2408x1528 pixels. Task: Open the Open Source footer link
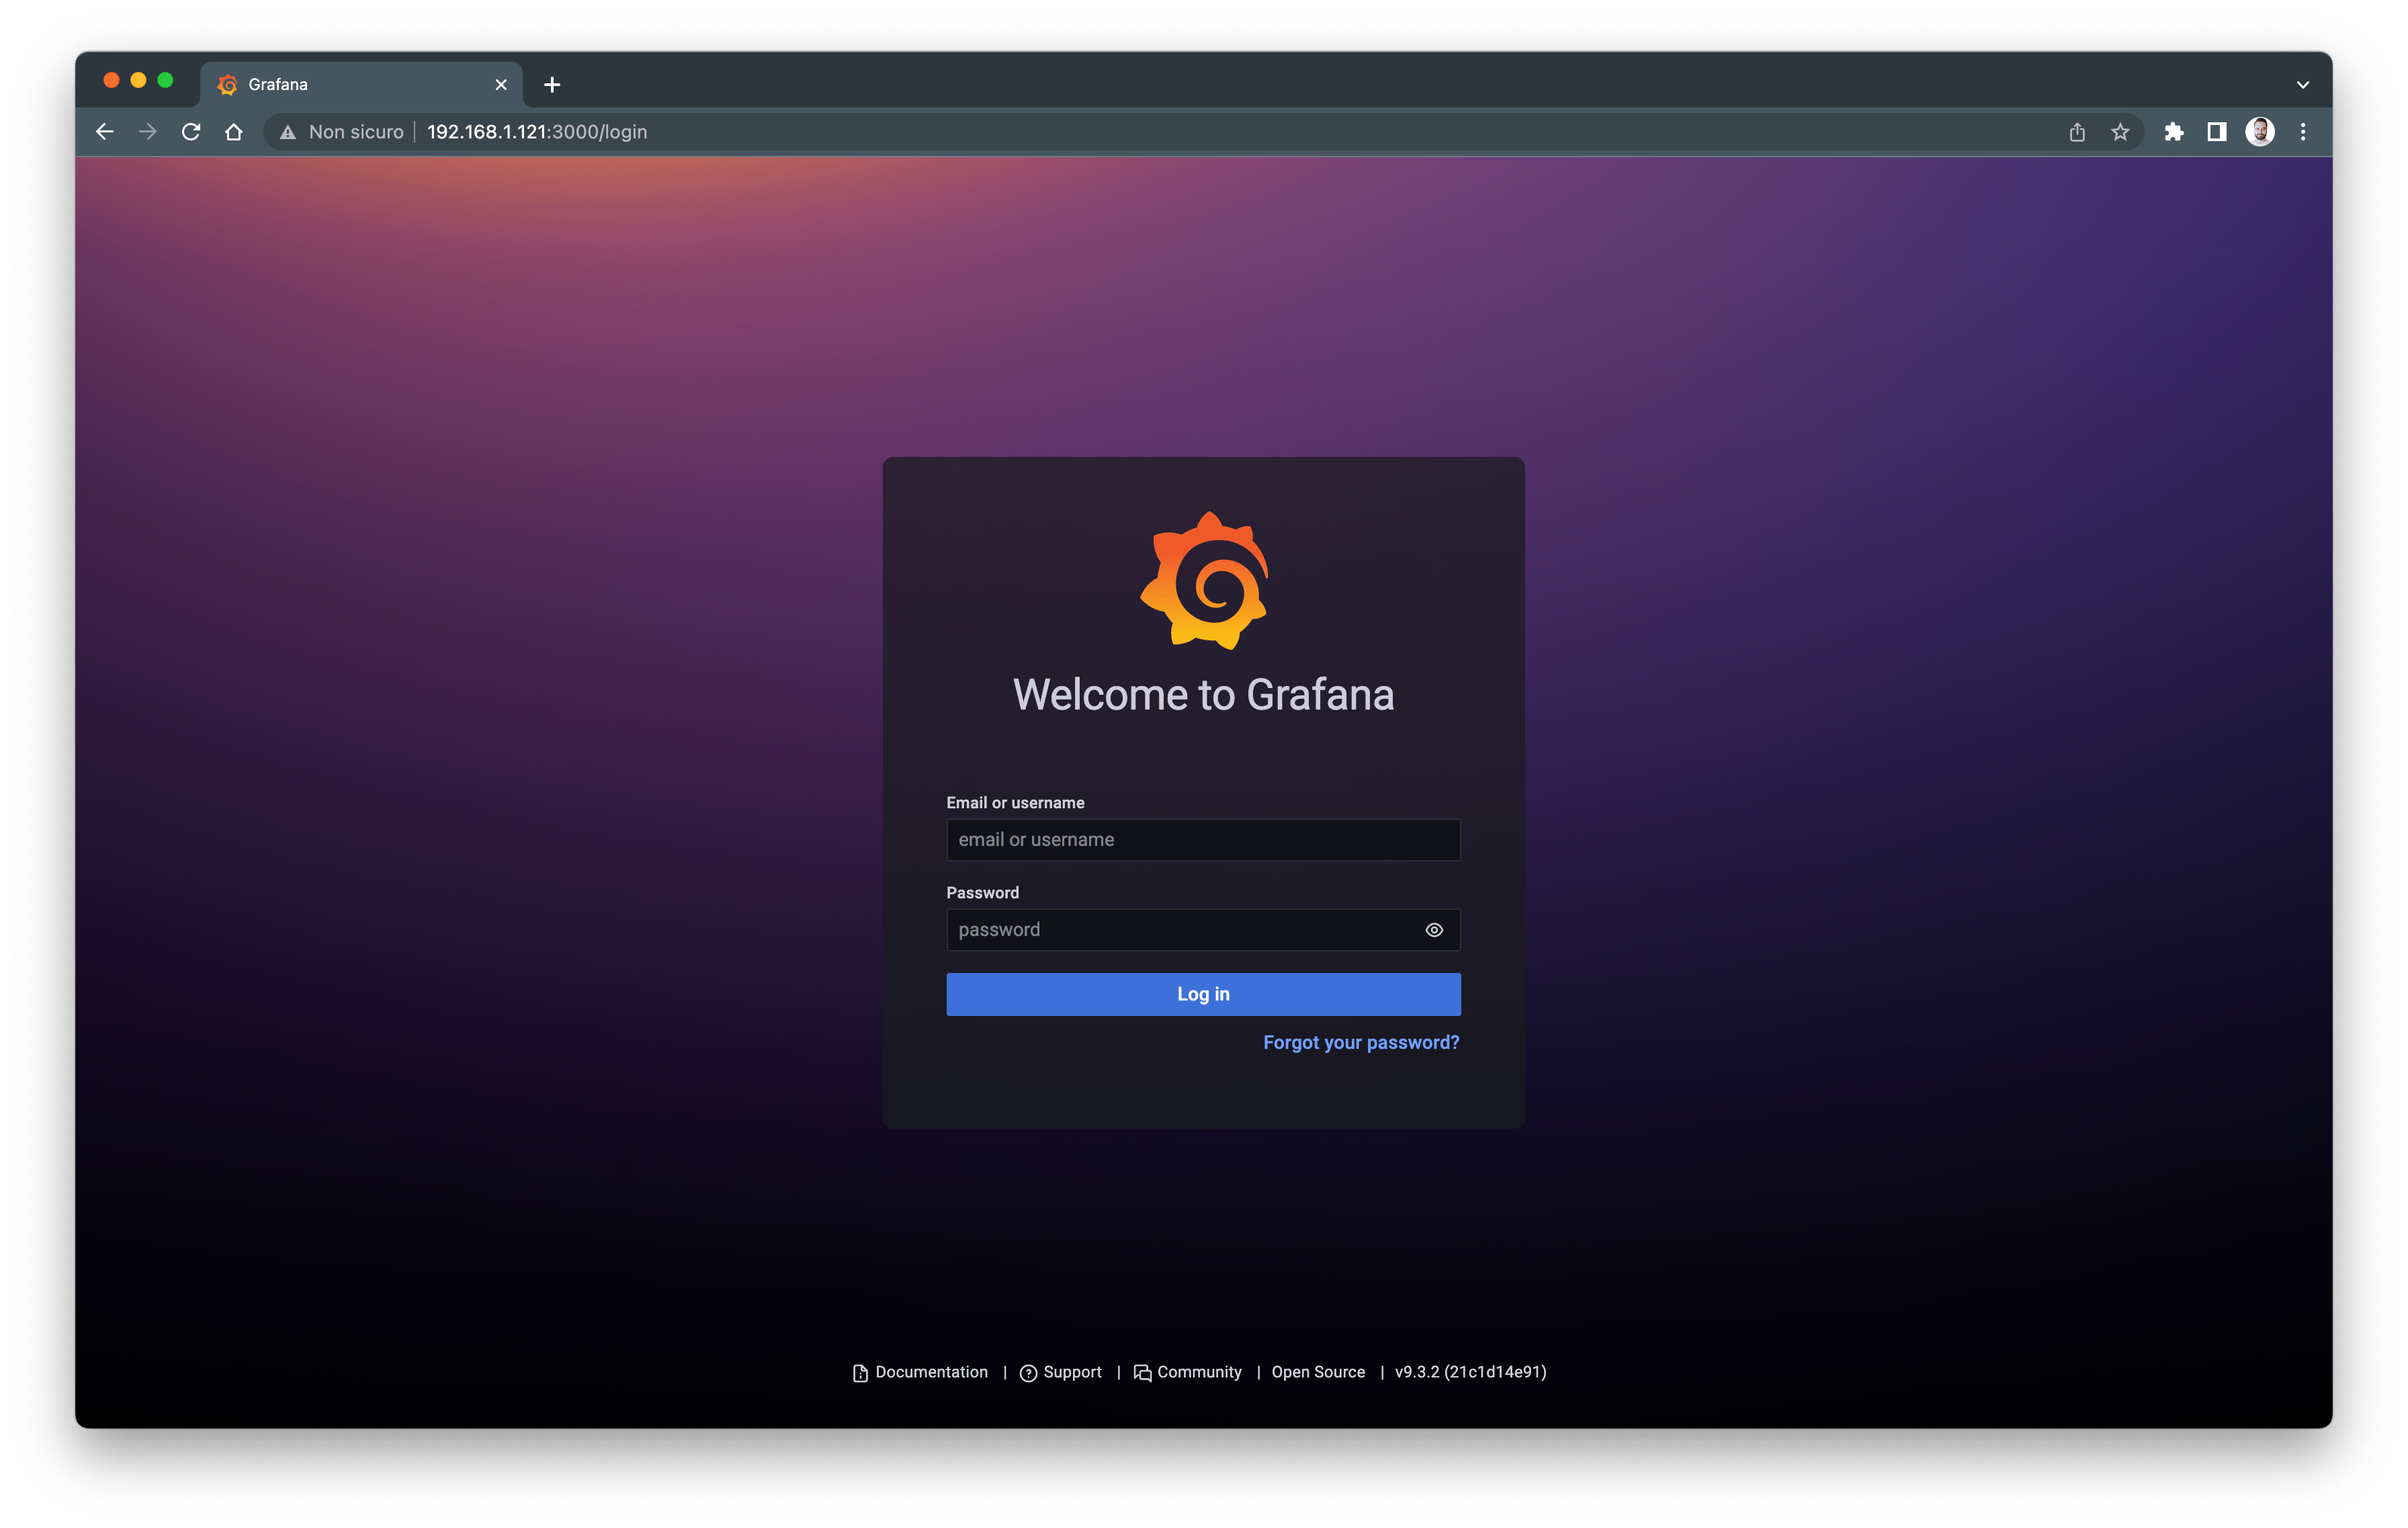click(x=1318, y=1372)
